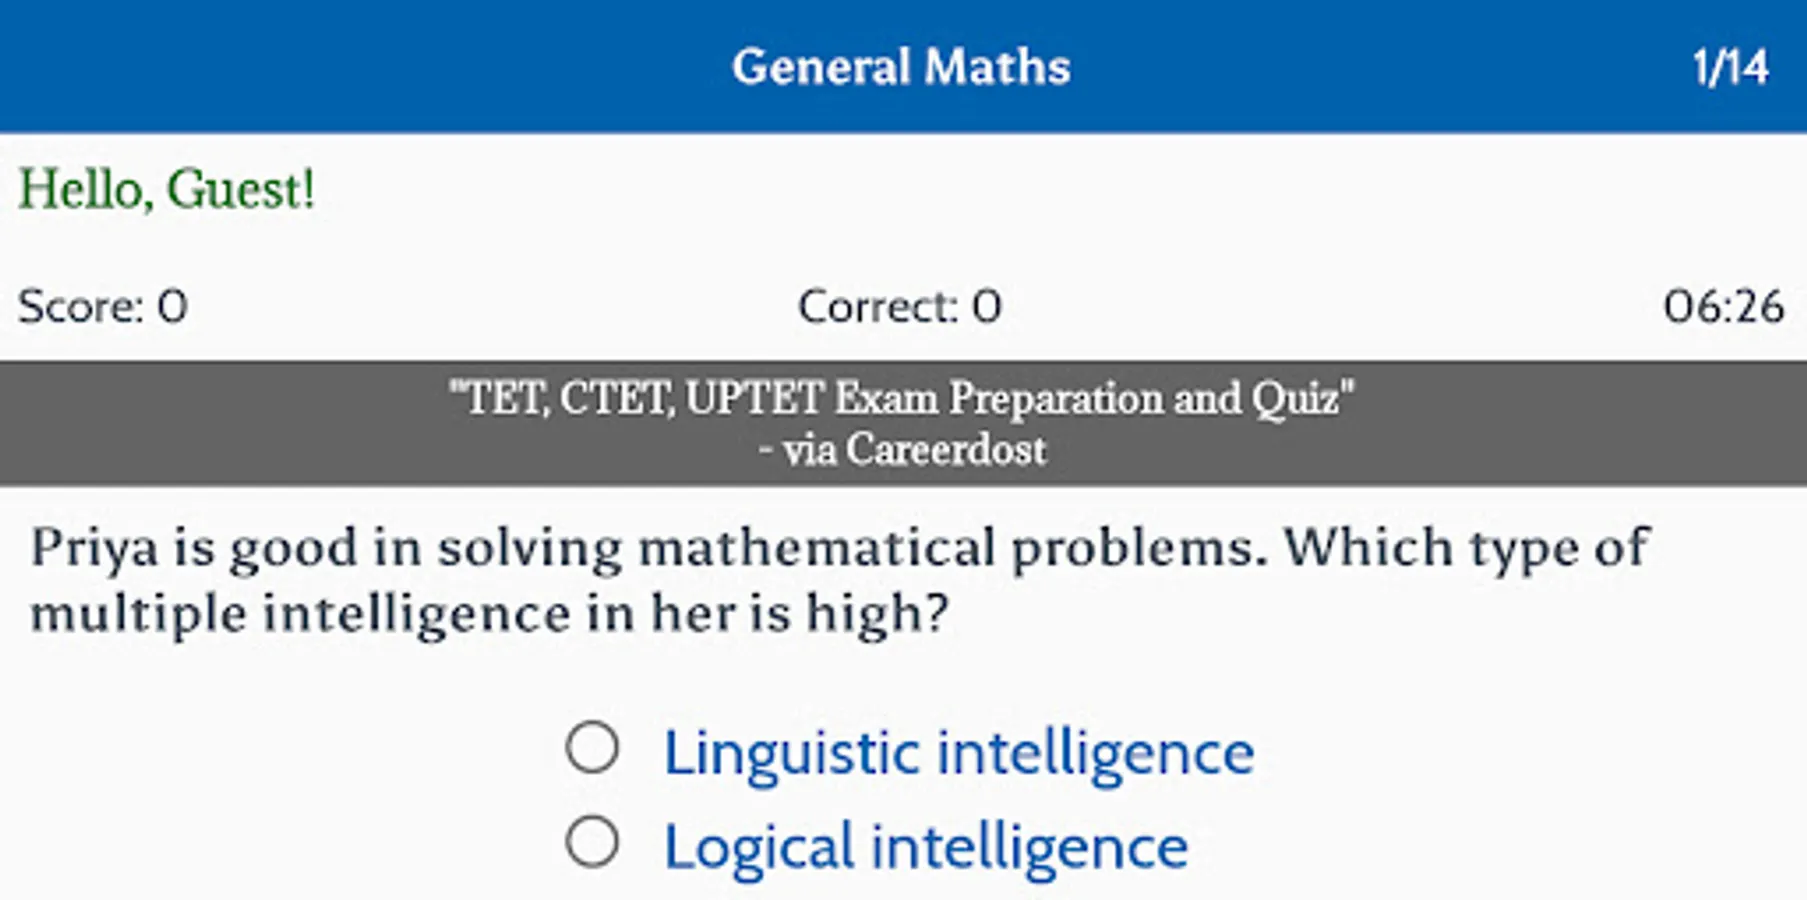Click the "Hello, Guest!" greeting

tap(167, 189)
